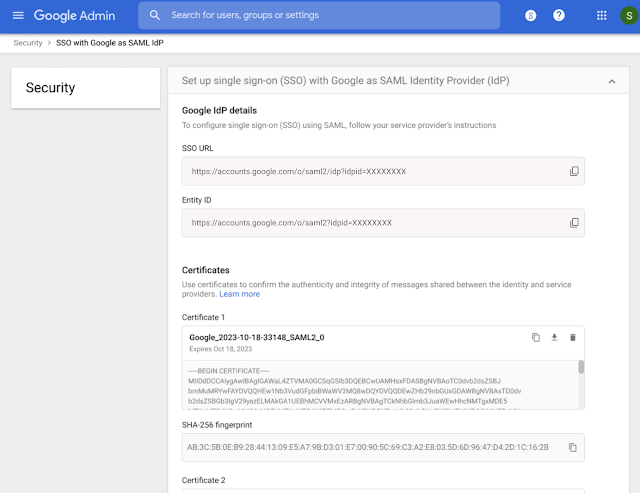Click the Google IdP details heading
The height and width of the screenshot is (493, 640).
pyautogui.click(x=219, y=111)
